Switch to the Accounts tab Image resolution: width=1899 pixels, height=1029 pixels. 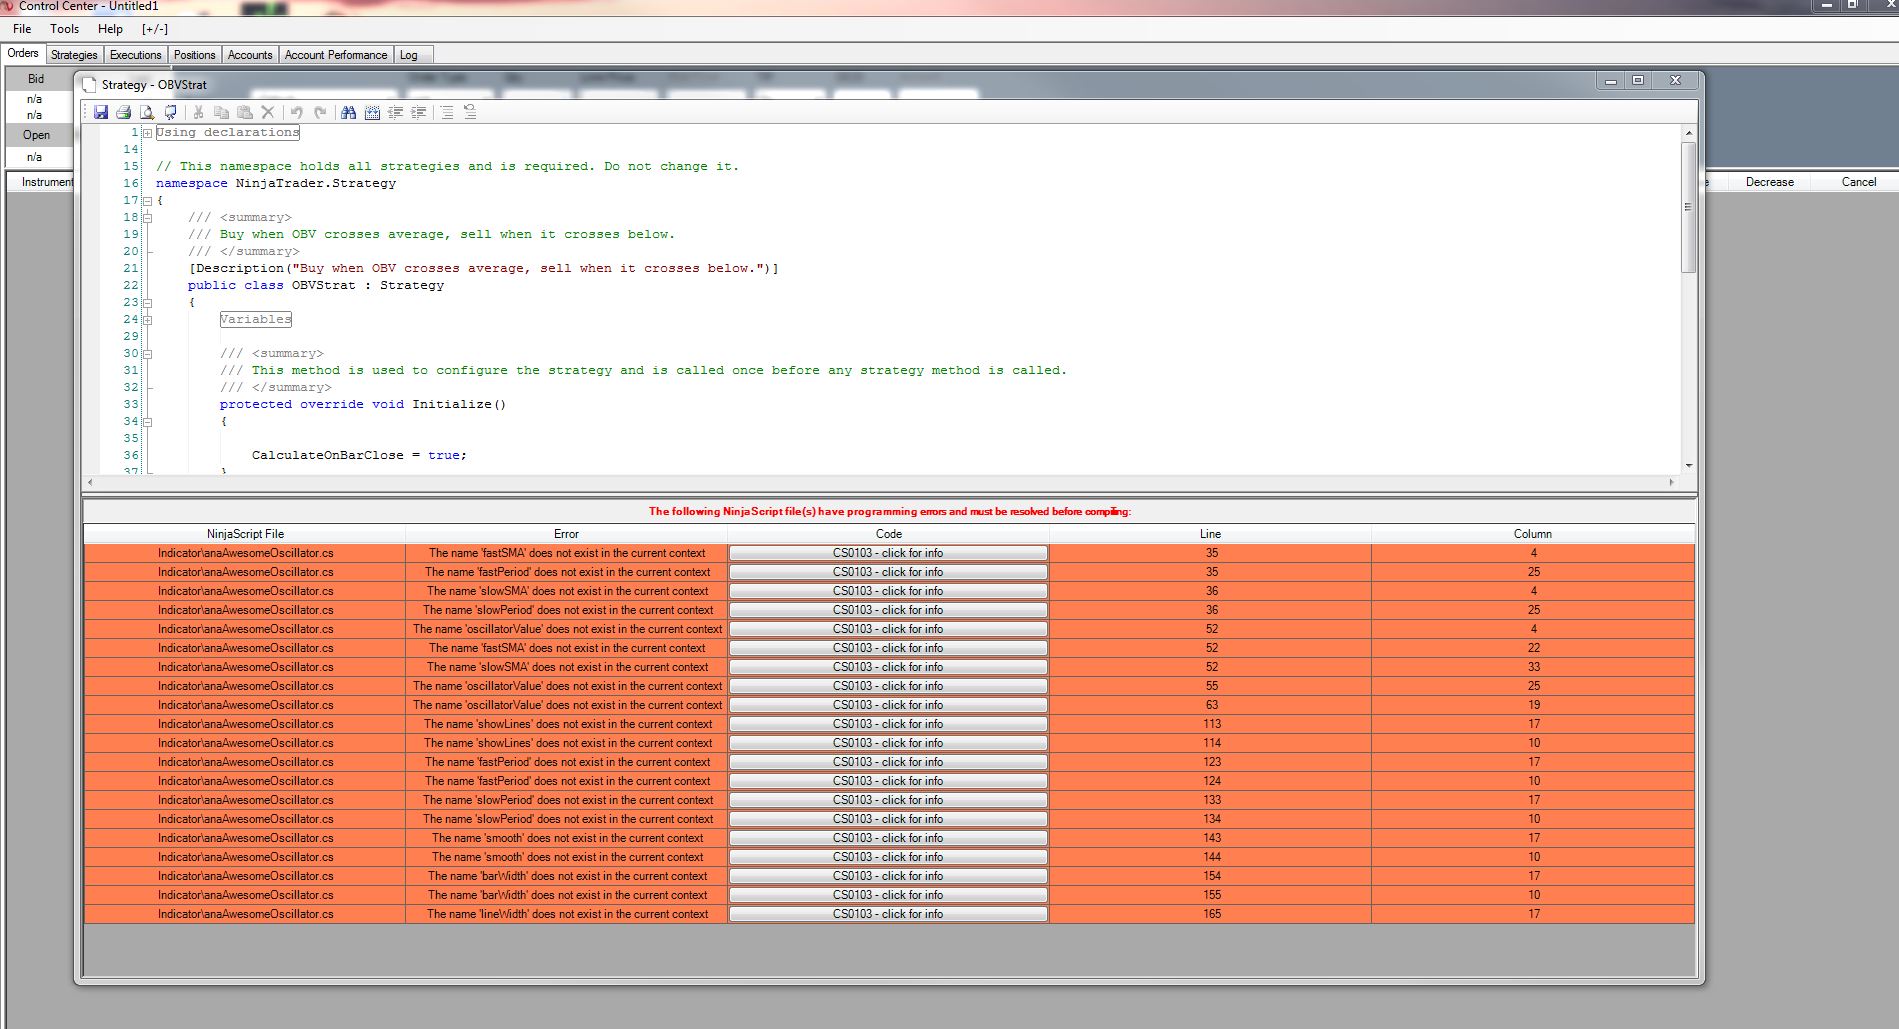tap(250, 55)
